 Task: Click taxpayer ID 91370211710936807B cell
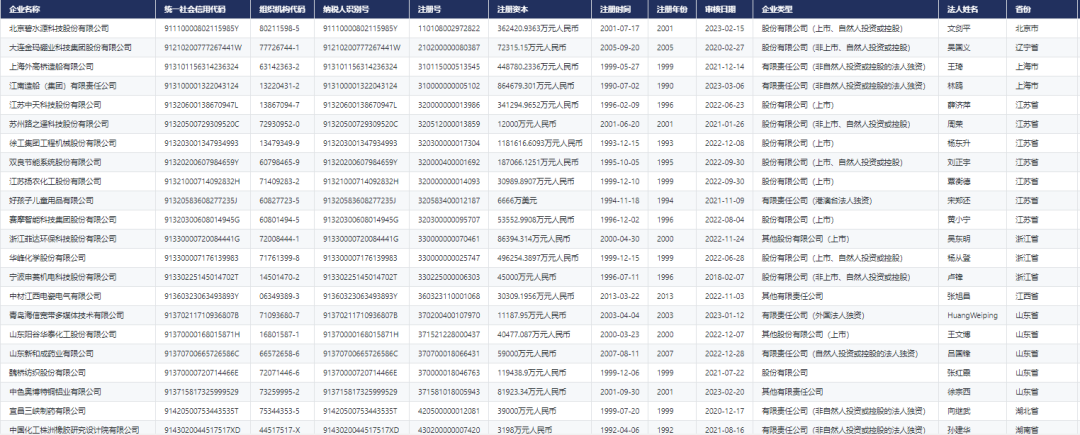pyautogui.click(x=361, y=315)
